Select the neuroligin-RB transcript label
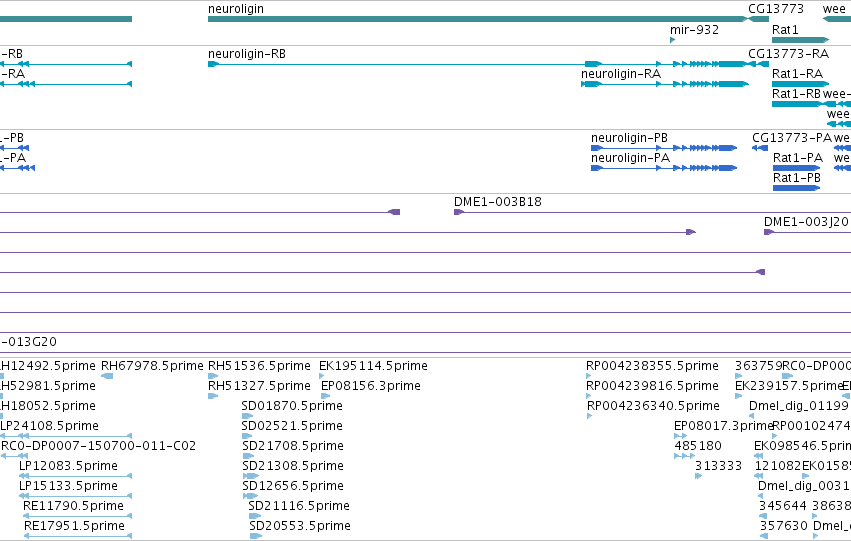This screenshot has width=851, height=541. point(246,54)
